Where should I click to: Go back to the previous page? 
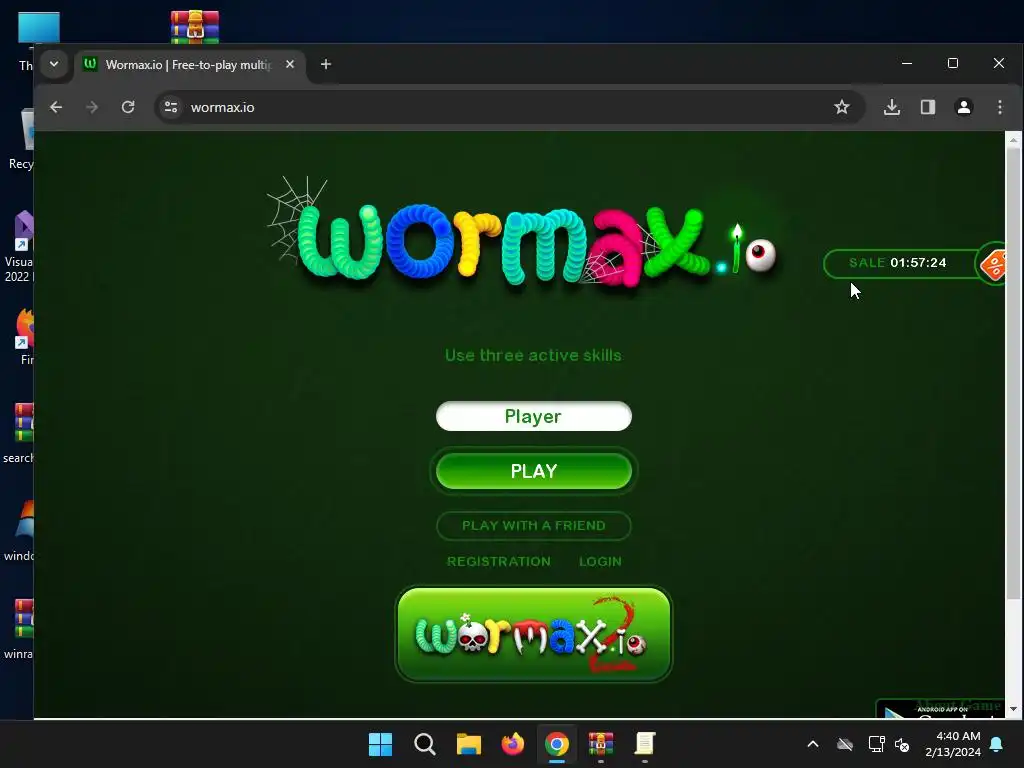click(56, 107)
